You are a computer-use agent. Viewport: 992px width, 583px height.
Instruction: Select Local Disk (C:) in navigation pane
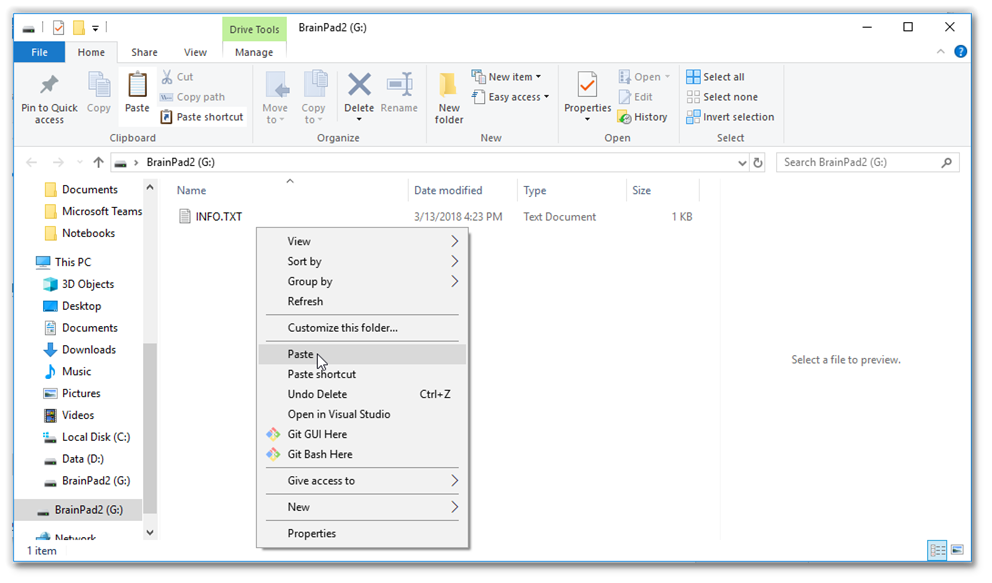click(x=95, y=437)
